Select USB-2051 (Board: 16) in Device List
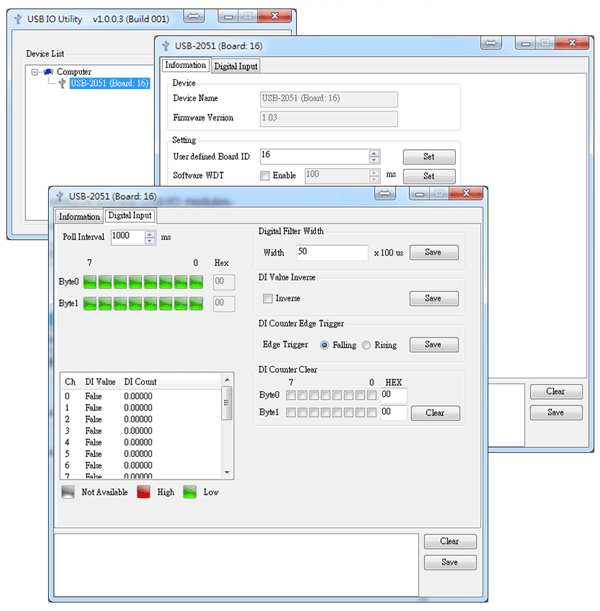600x611 pixels. click(109, 83)
